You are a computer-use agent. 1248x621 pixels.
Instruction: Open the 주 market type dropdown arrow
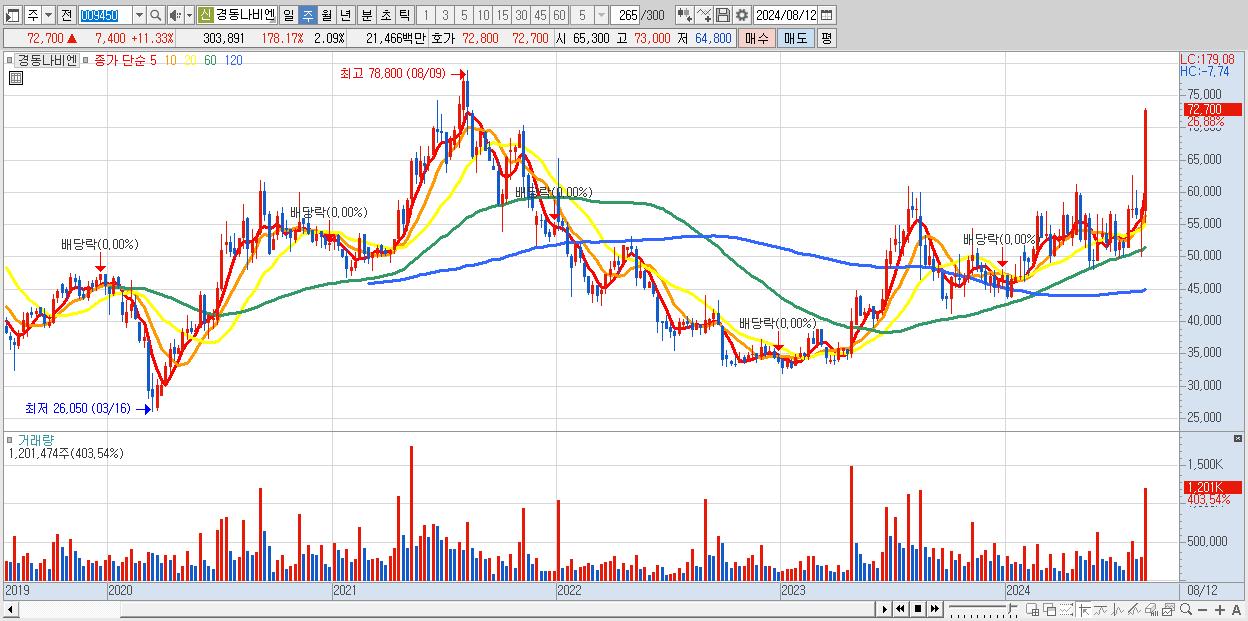[x=48, y=15]
